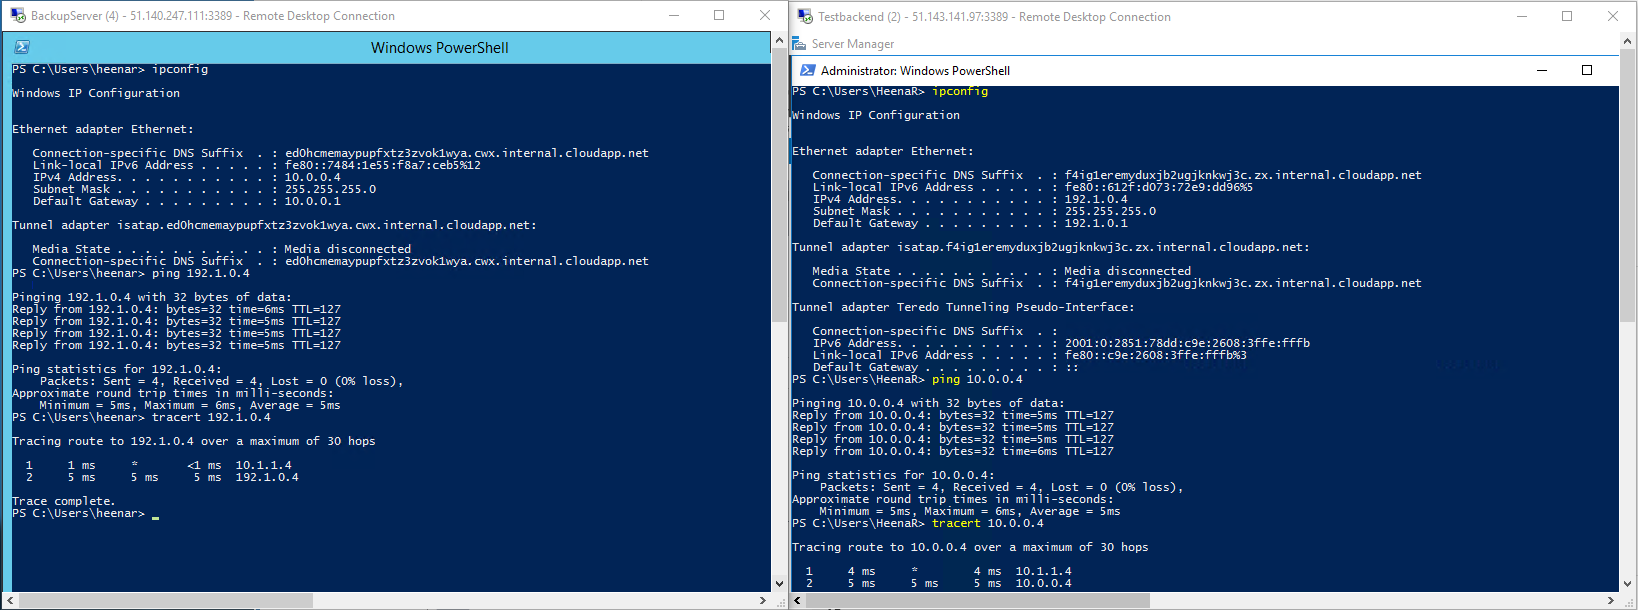Maximize the Administrator: Windows PowerShell window
Viewport: 1638px width, 610px height.
(1586, 71)
